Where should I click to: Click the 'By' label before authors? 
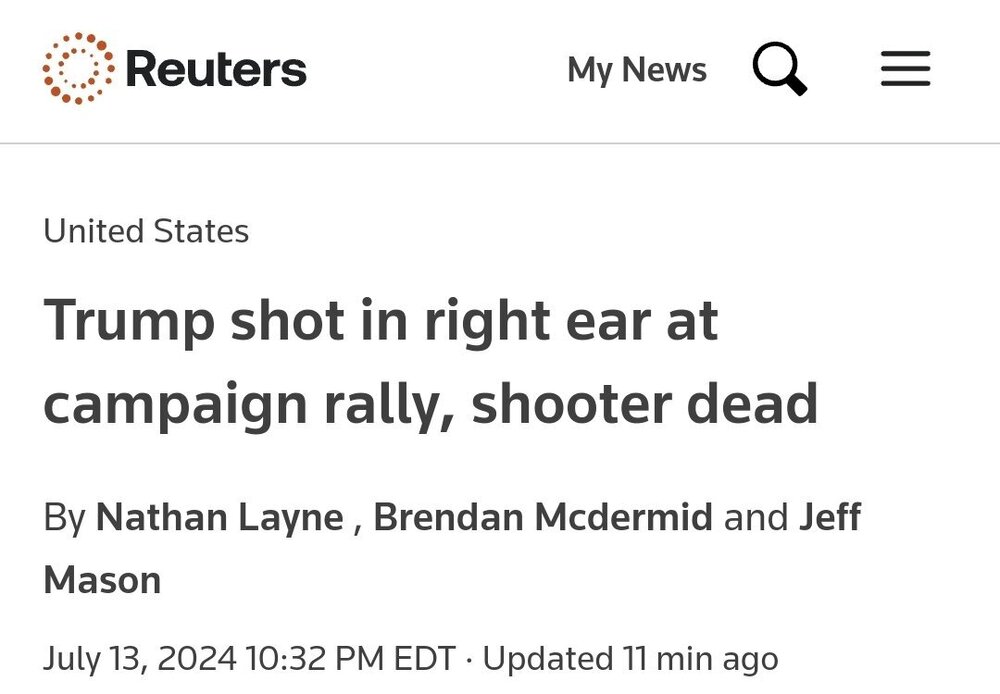point(64,518)
